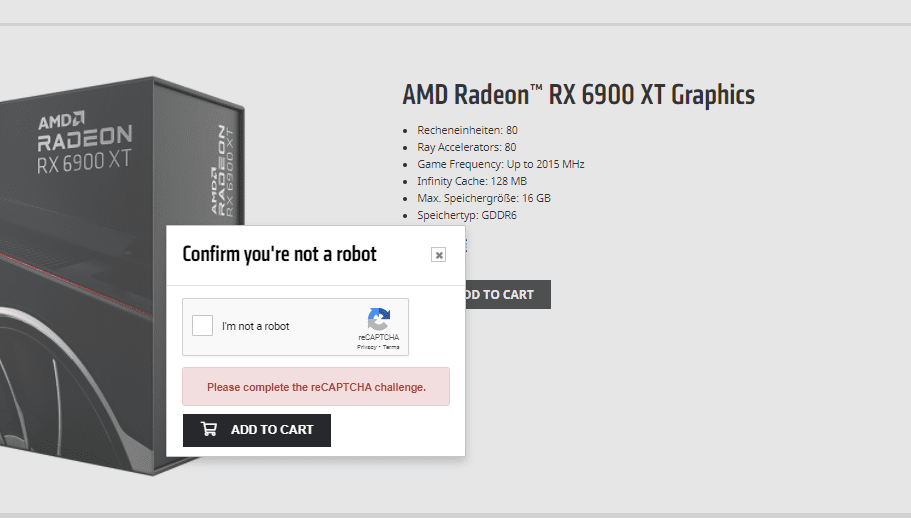911x518 pixels.
Task: Click Add to Cart in the dialog
Action: [x=257, y=430]
